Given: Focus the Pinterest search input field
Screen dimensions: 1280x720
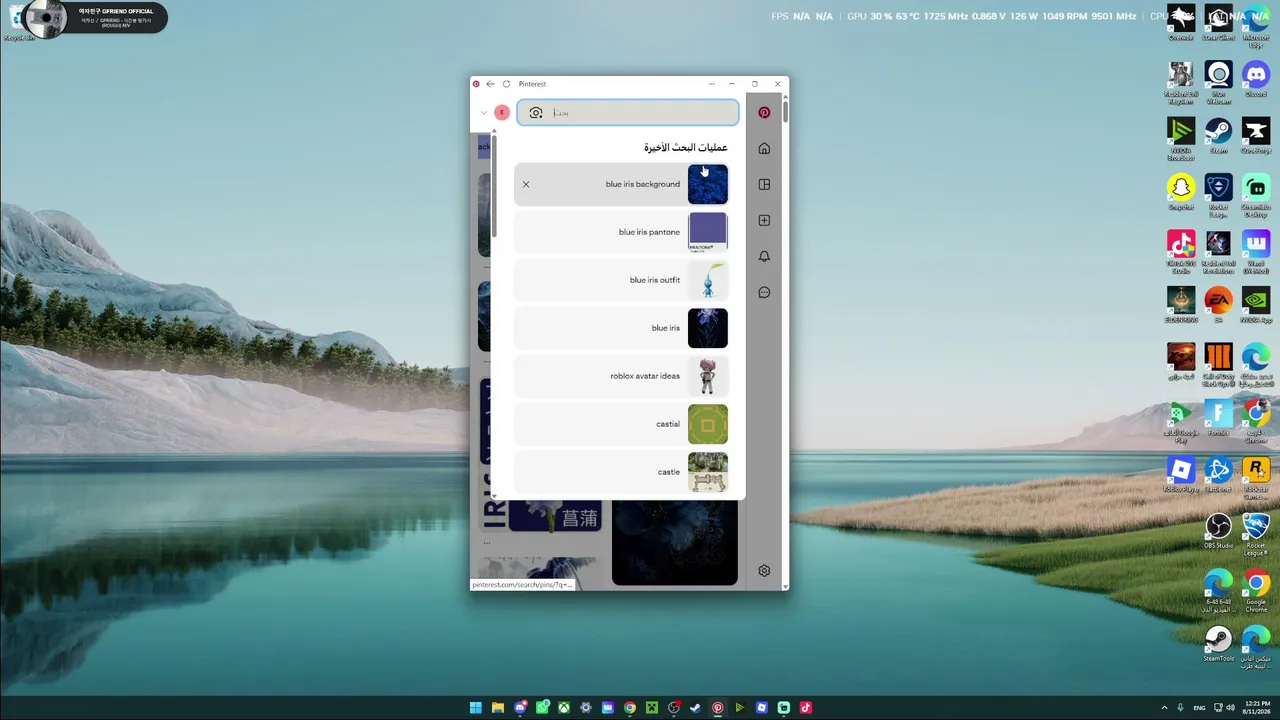Looking at the screenshot, I should tap(628, 113).
